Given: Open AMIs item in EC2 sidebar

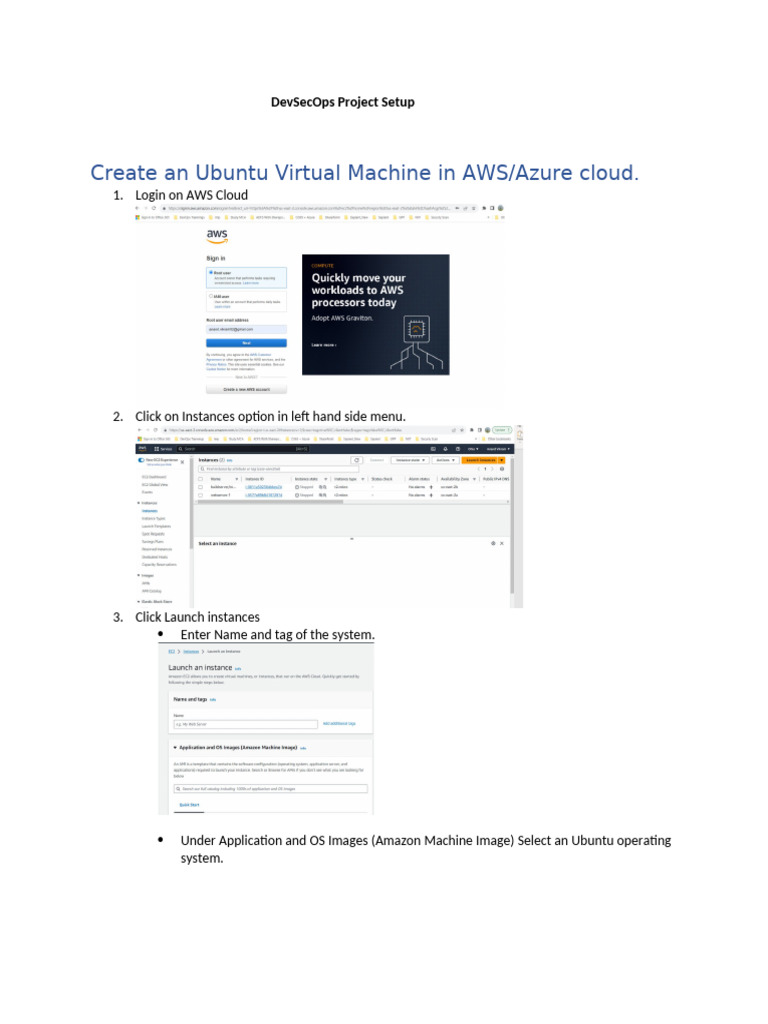Looking at the screenshot, I should (x=146, y=583).
